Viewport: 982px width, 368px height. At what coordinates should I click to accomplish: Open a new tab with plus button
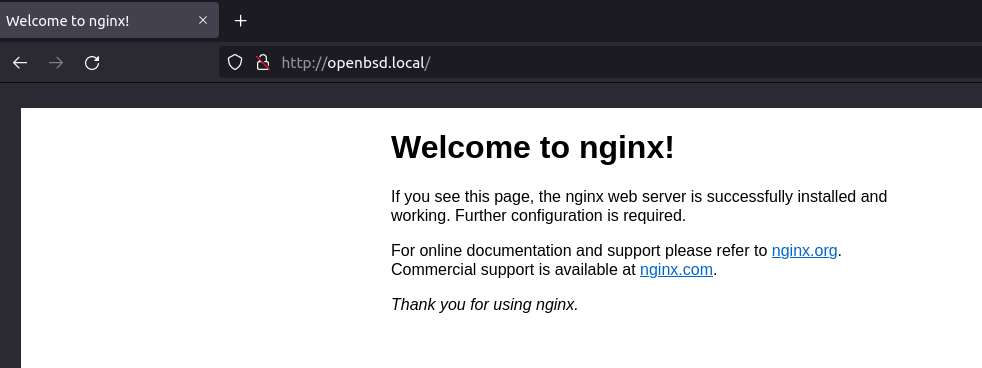pos(240,21)
